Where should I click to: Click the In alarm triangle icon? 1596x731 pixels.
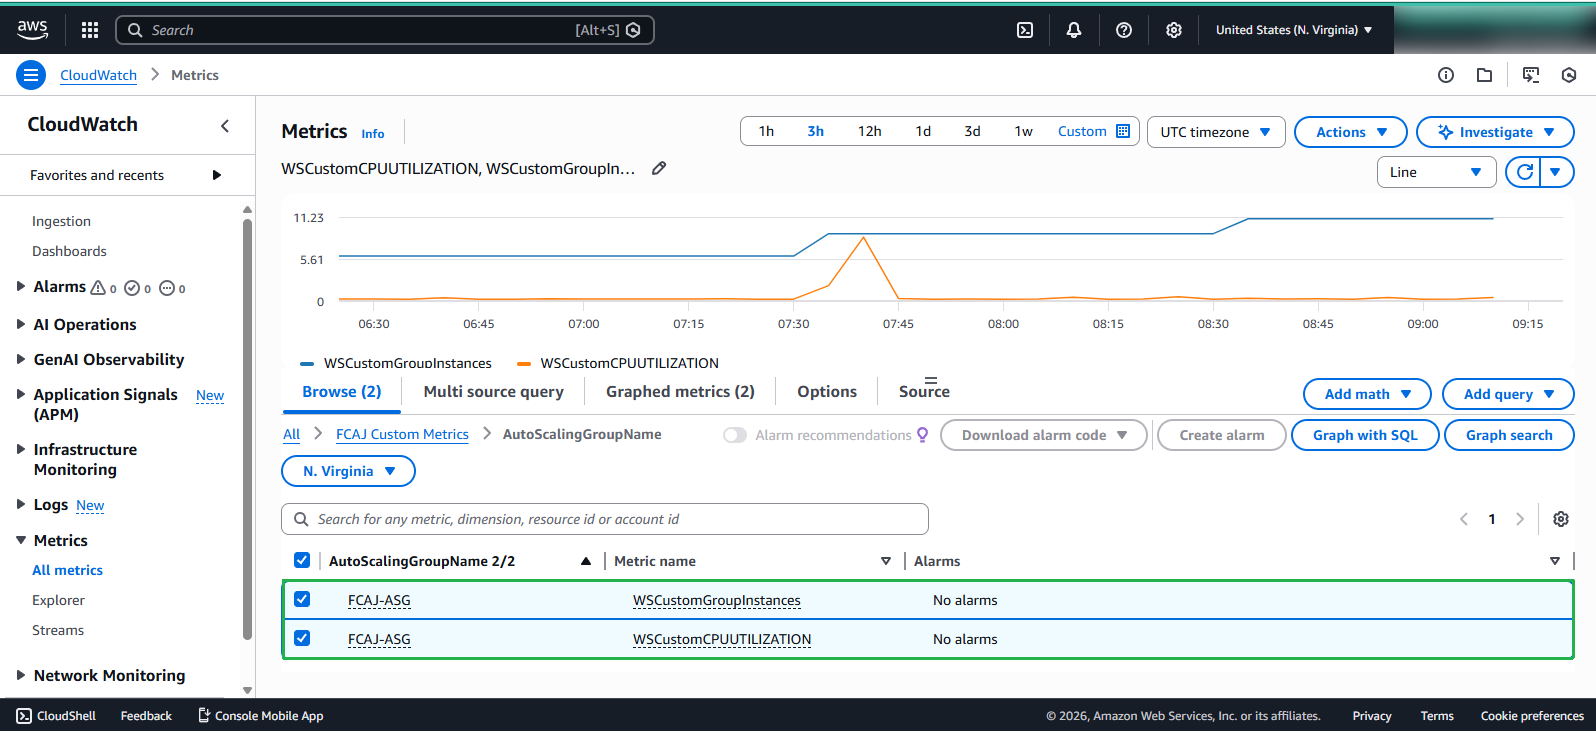pyautogui.click(x=98, y=288)
